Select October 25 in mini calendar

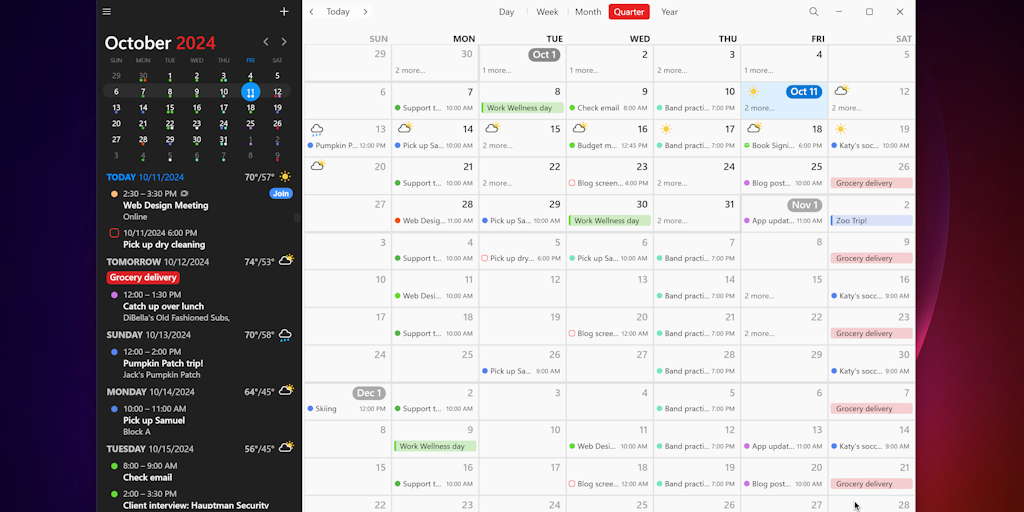251,124
